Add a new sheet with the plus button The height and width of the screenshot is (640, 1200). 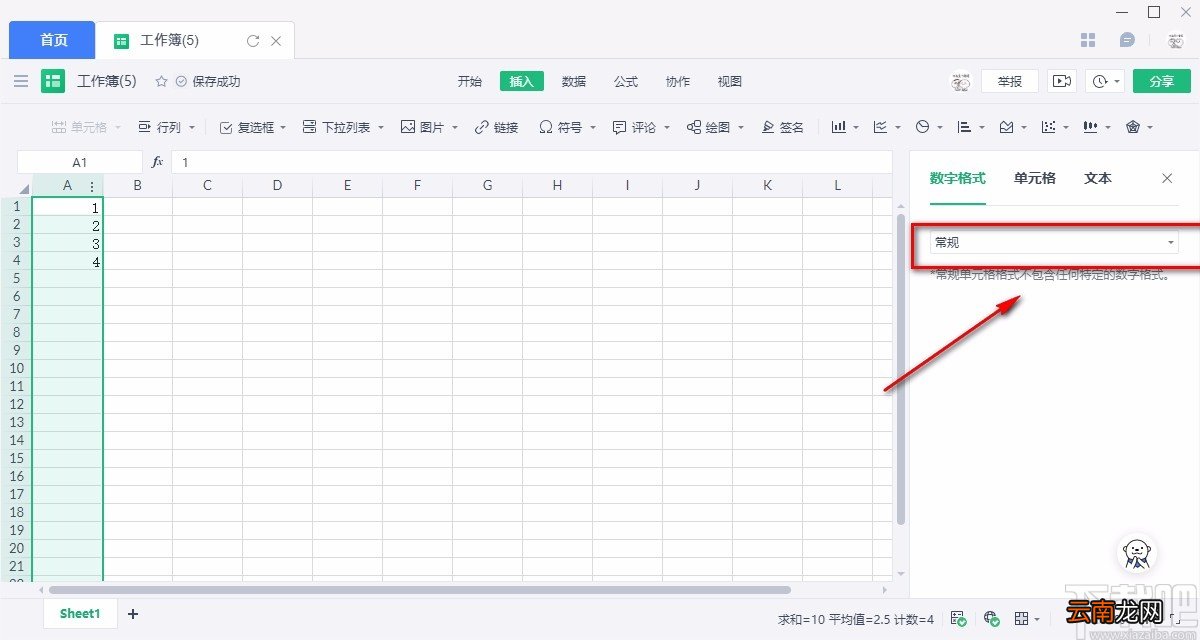pyautogui.click(x=133, y=613)
